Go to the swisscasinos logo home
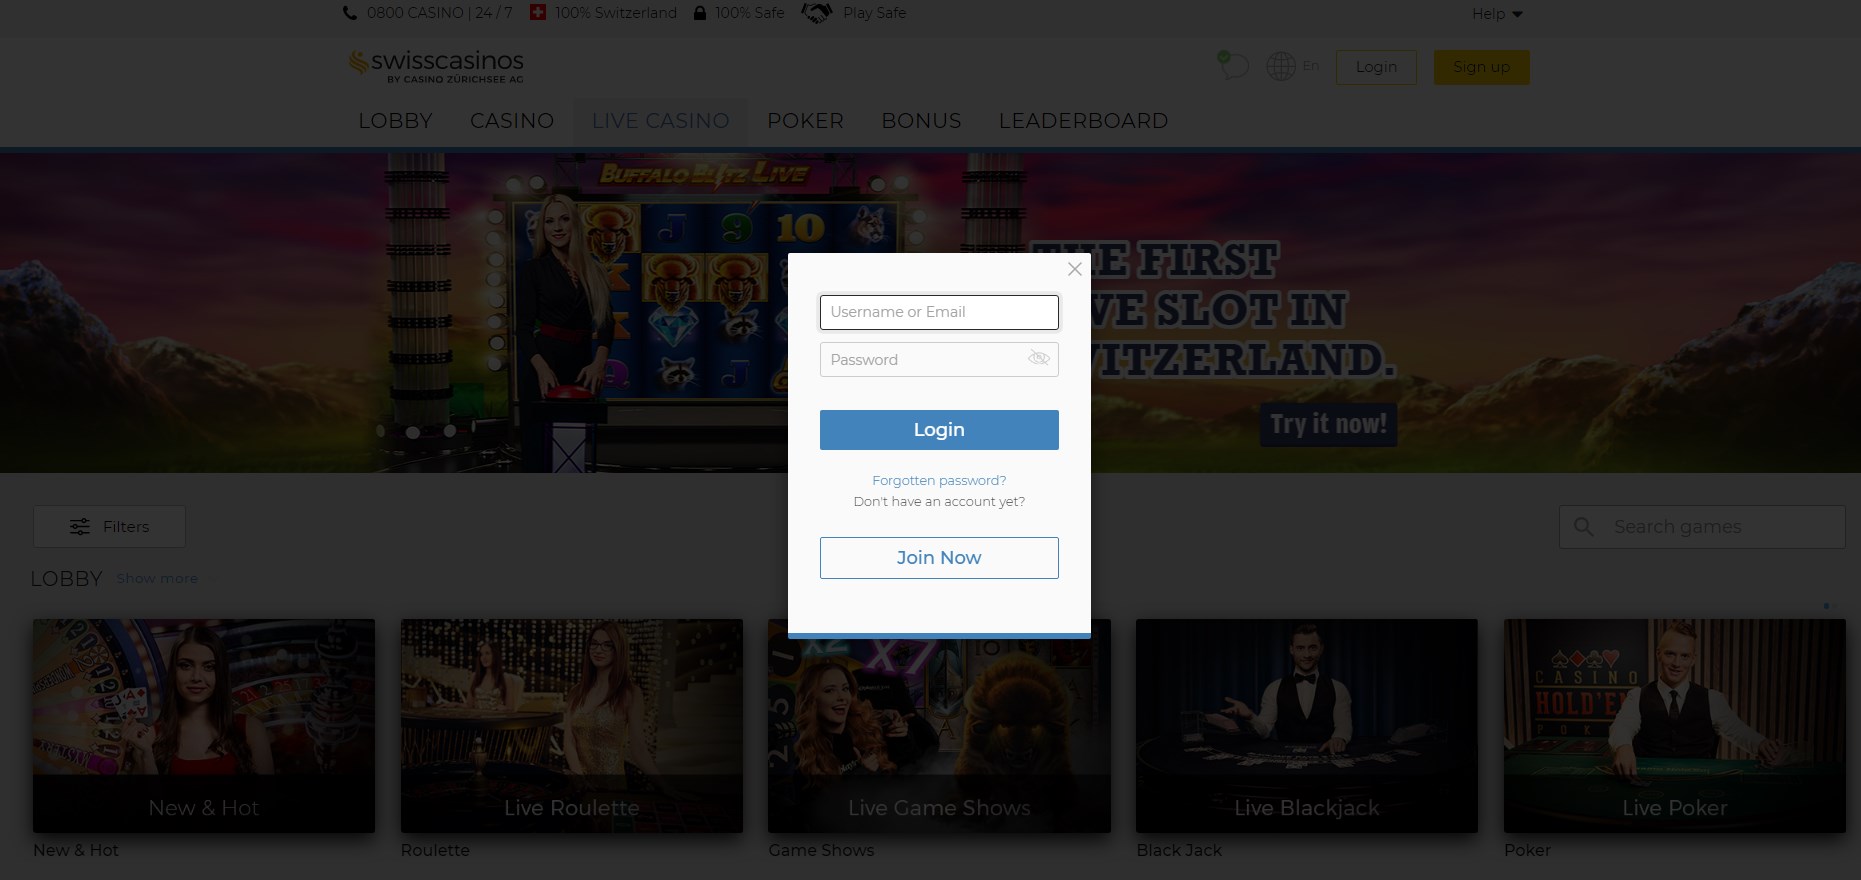 point(436,66)
